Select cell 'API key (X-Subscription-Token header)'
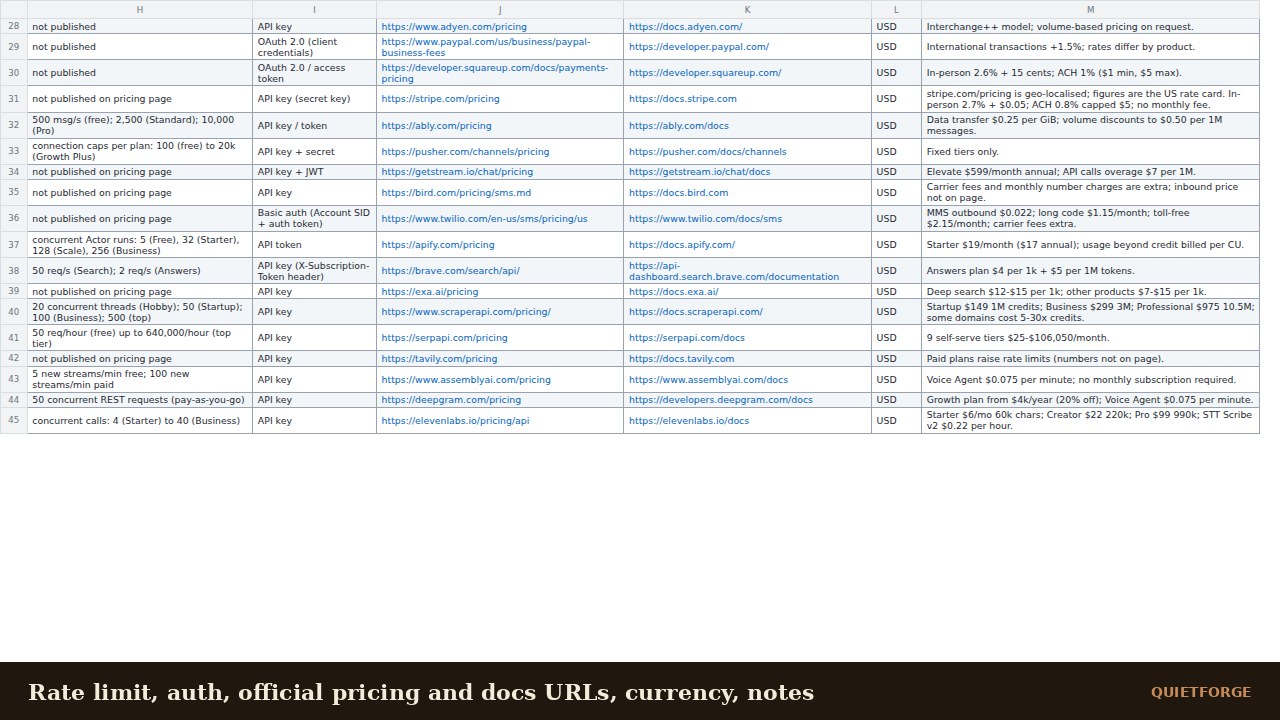 [314, 271]
